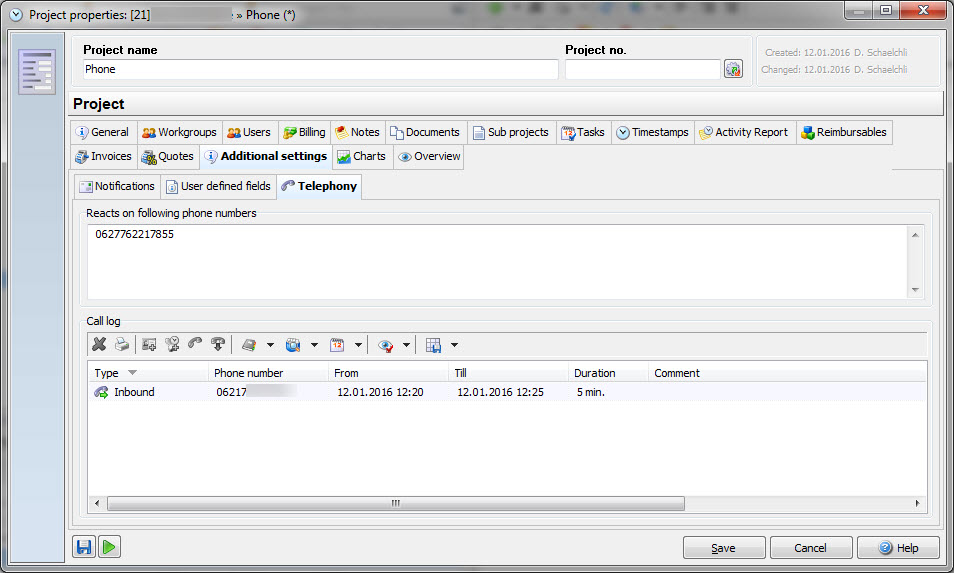This screenshot has width=954, height=573.
Task: Expand the dropdown arrow next to calendar icon
Action: point(357,346)
